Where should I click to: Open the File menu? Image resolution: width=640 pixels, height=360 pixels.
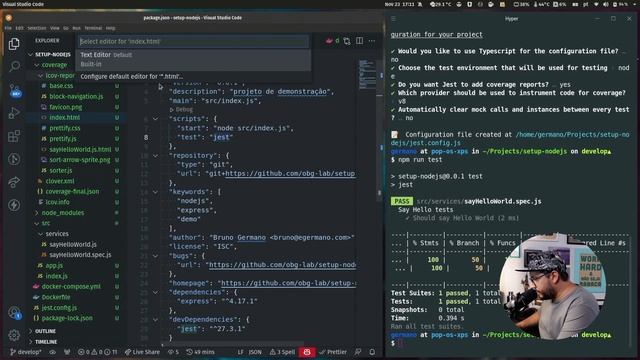(8, 28)
